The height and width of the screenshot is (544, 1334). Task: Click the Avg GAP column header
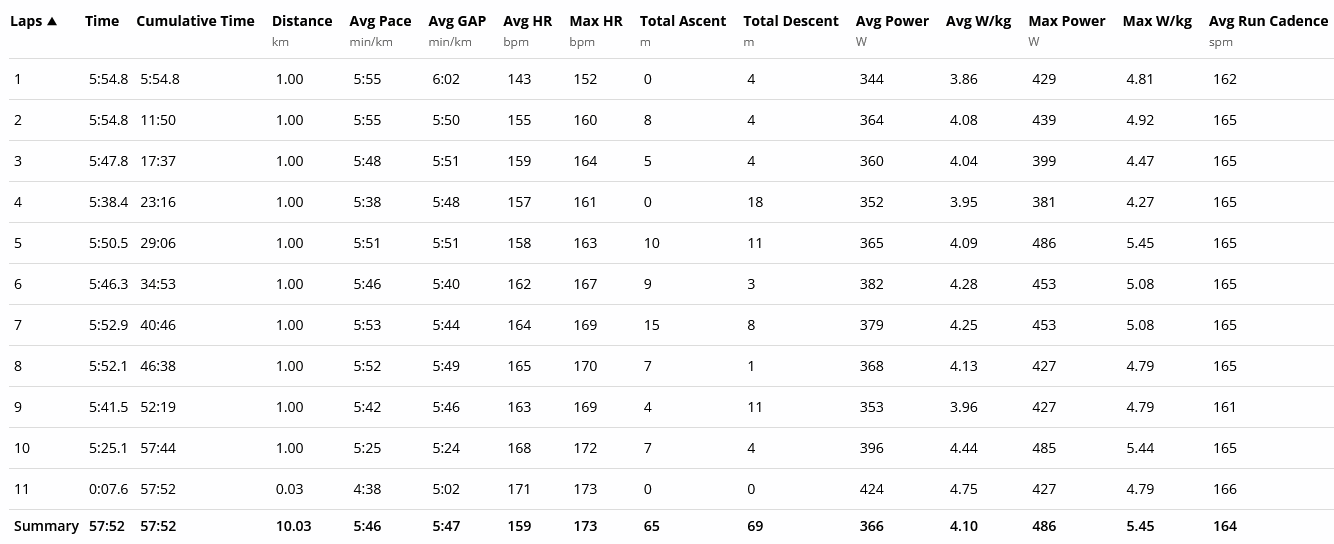457,21
